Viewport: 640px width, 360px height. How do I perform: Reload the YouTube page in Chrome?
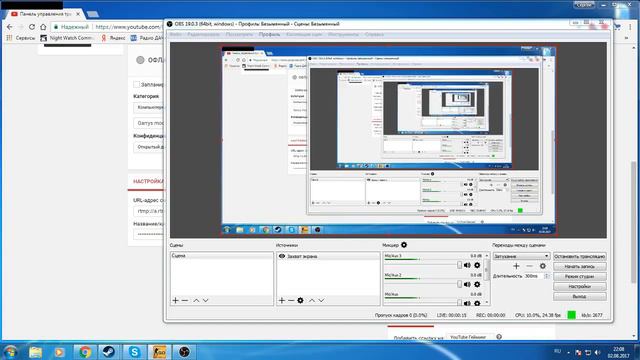pyautogui.click(x=32, y=27)
